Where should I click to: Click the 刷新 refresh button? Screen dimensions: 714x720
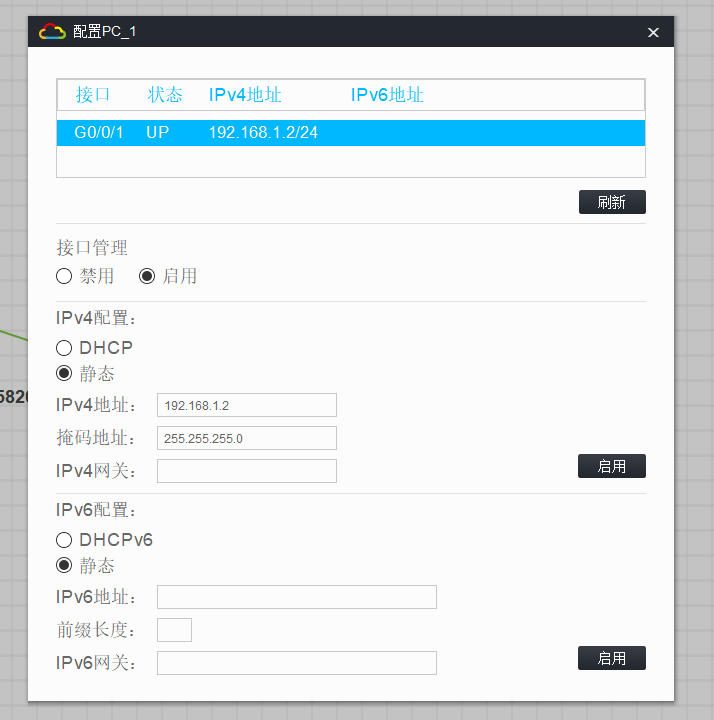tap(612, 202)
